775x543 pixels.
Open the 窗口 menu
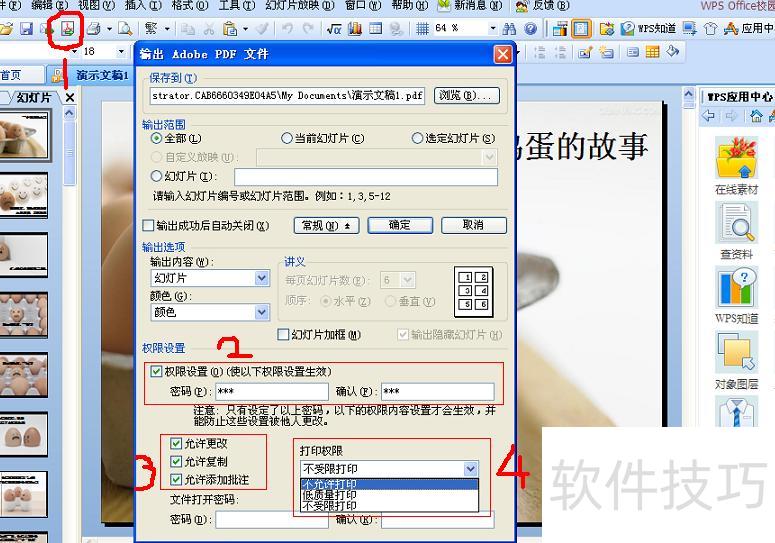pyautogui.click(x=363, y=5)
